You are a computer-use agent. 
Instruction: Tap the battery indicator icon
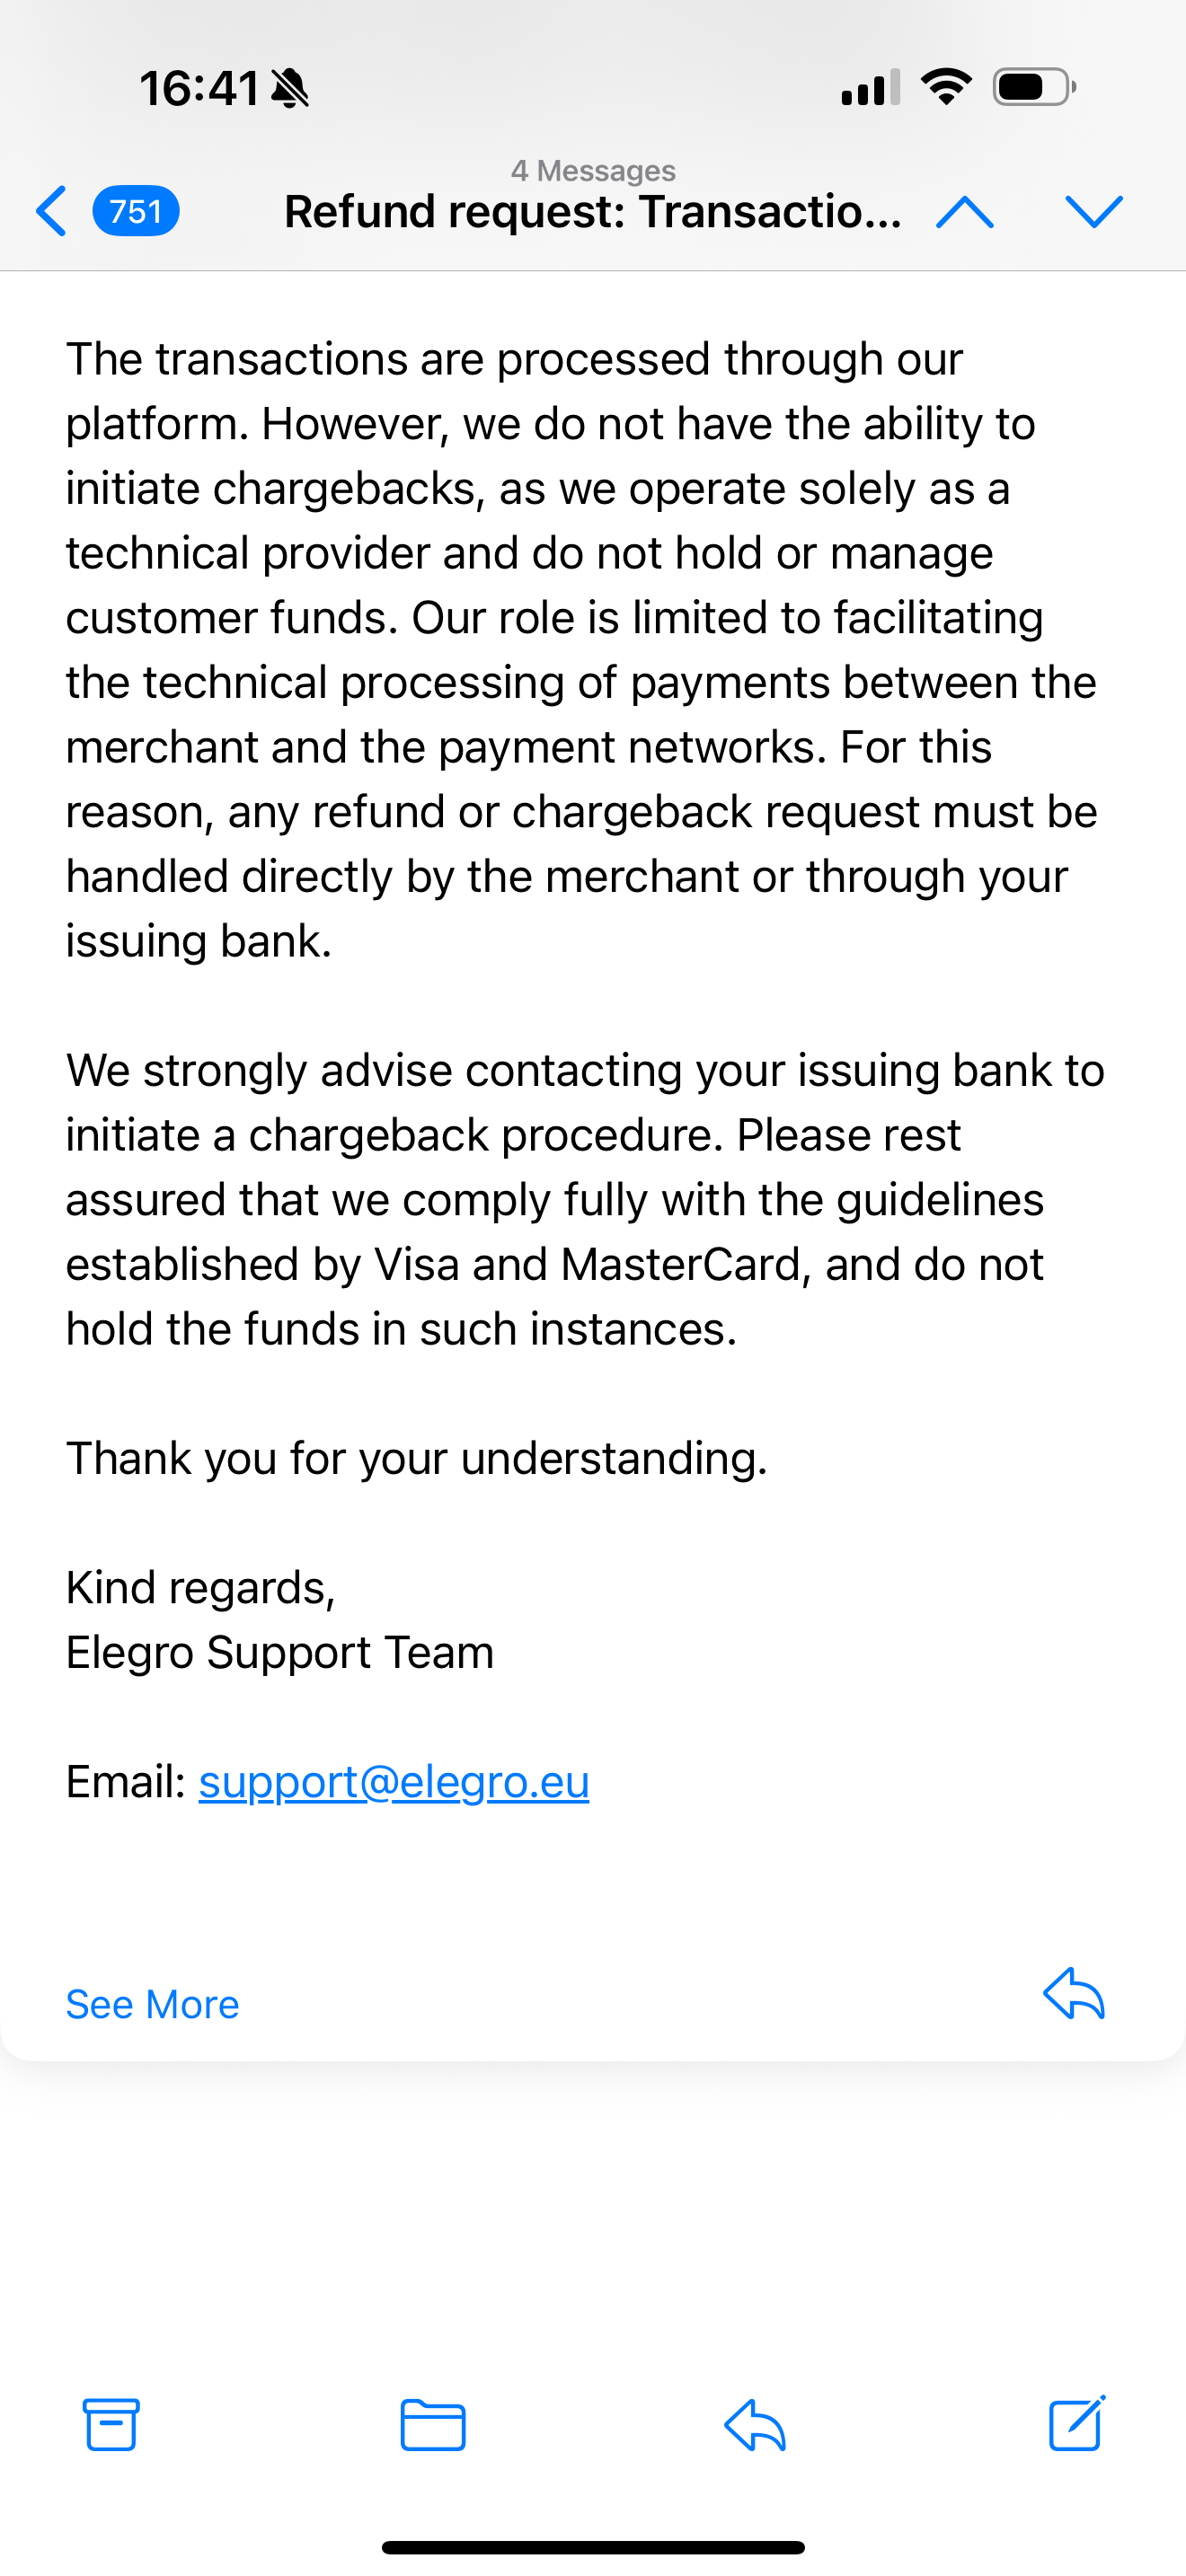[1034, 87]
